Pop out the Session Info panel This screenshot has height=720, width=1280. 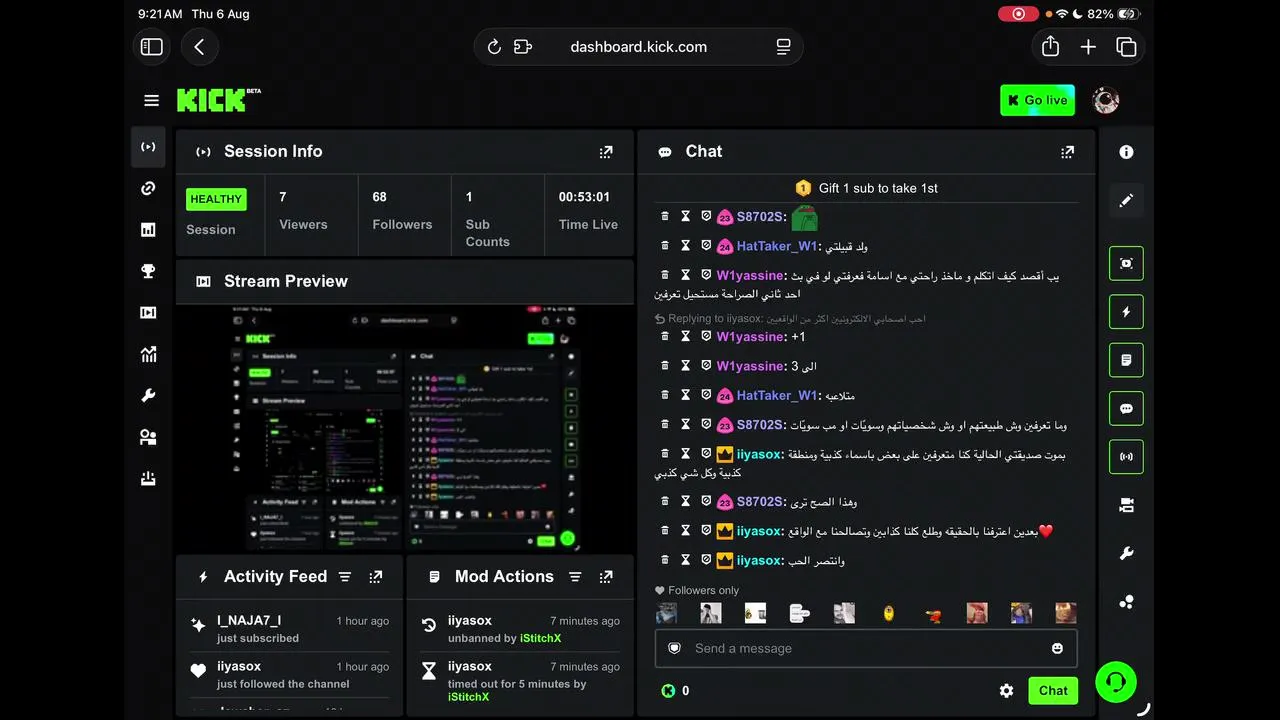606,152
